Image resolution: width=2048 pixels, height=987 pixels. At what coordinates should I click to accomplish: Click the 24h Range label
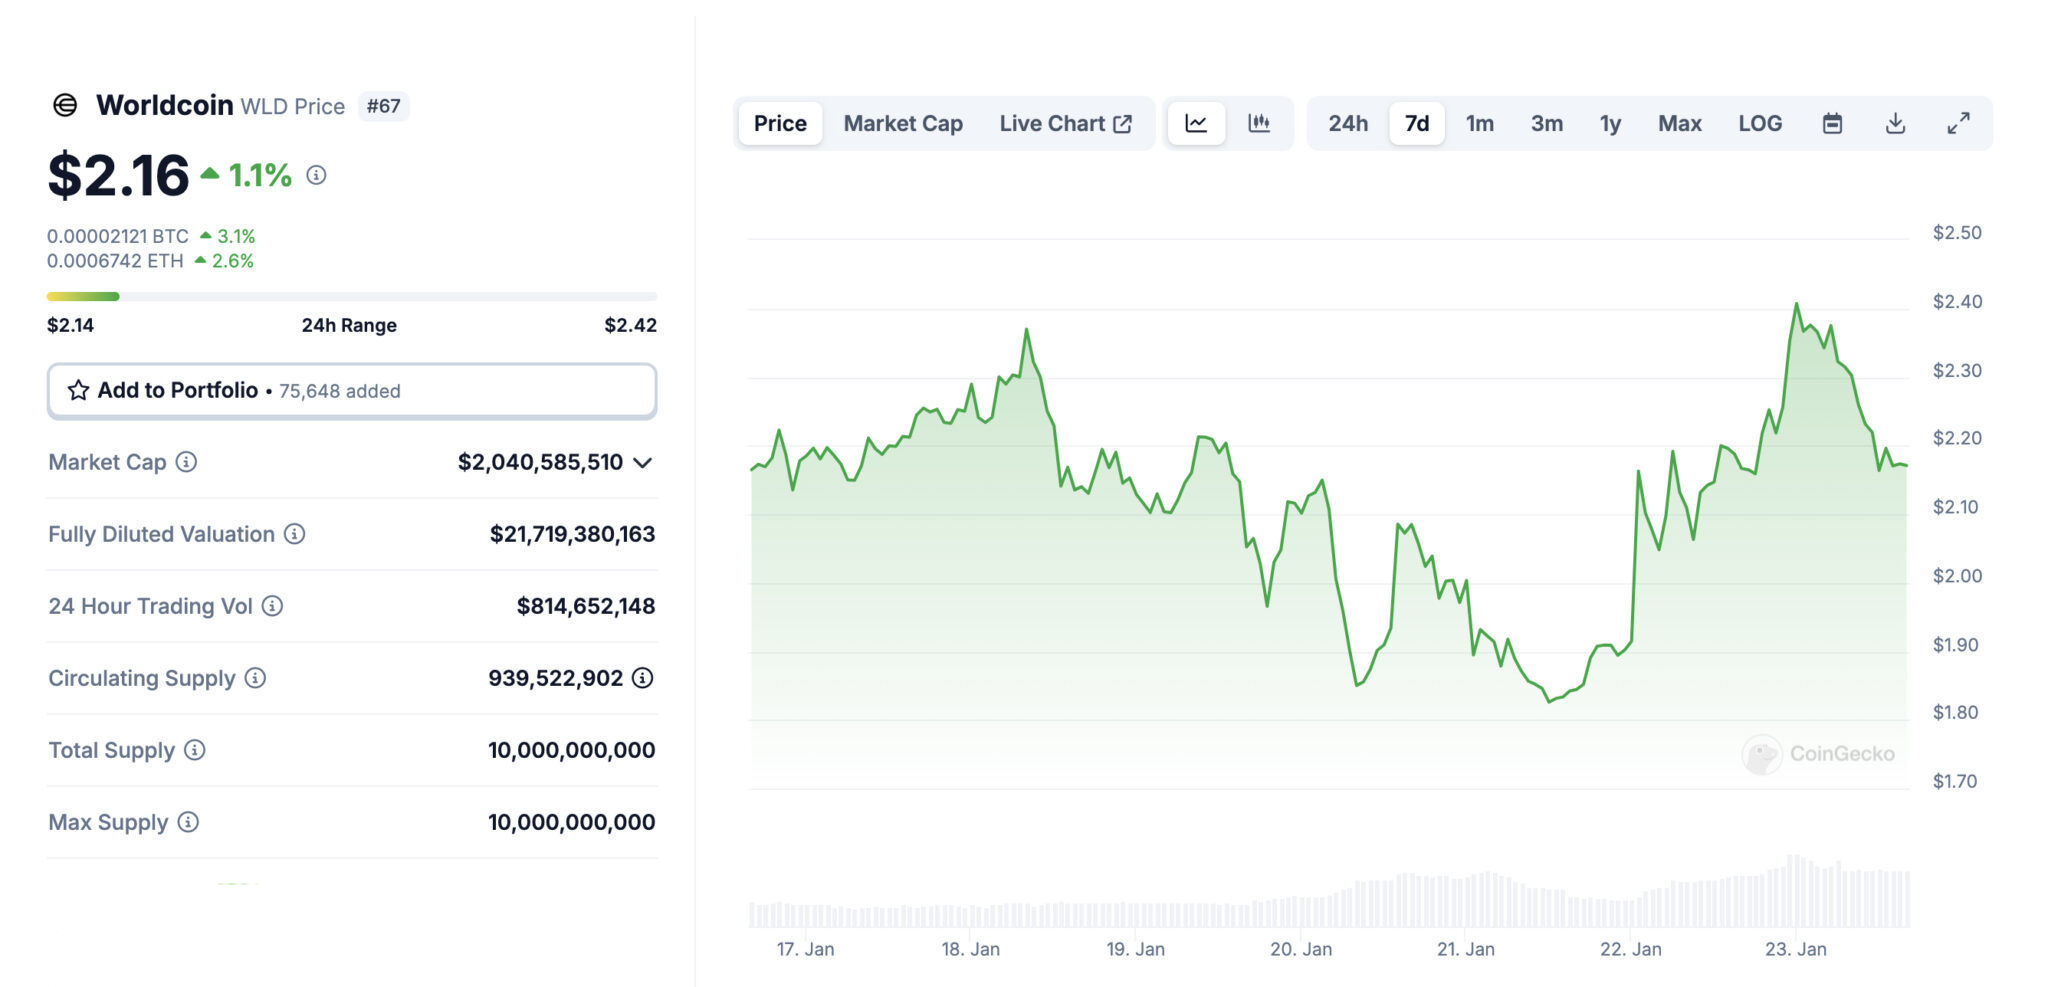349,325
